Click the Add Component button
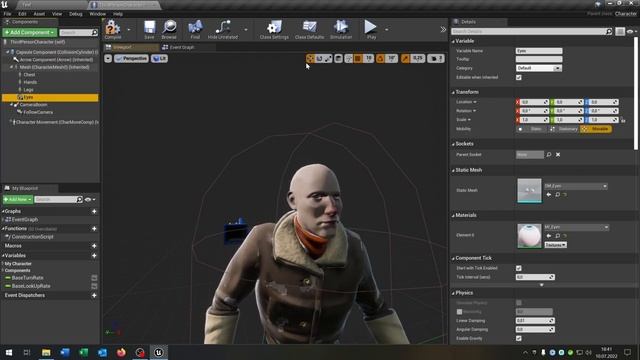 tap(30, 32)
